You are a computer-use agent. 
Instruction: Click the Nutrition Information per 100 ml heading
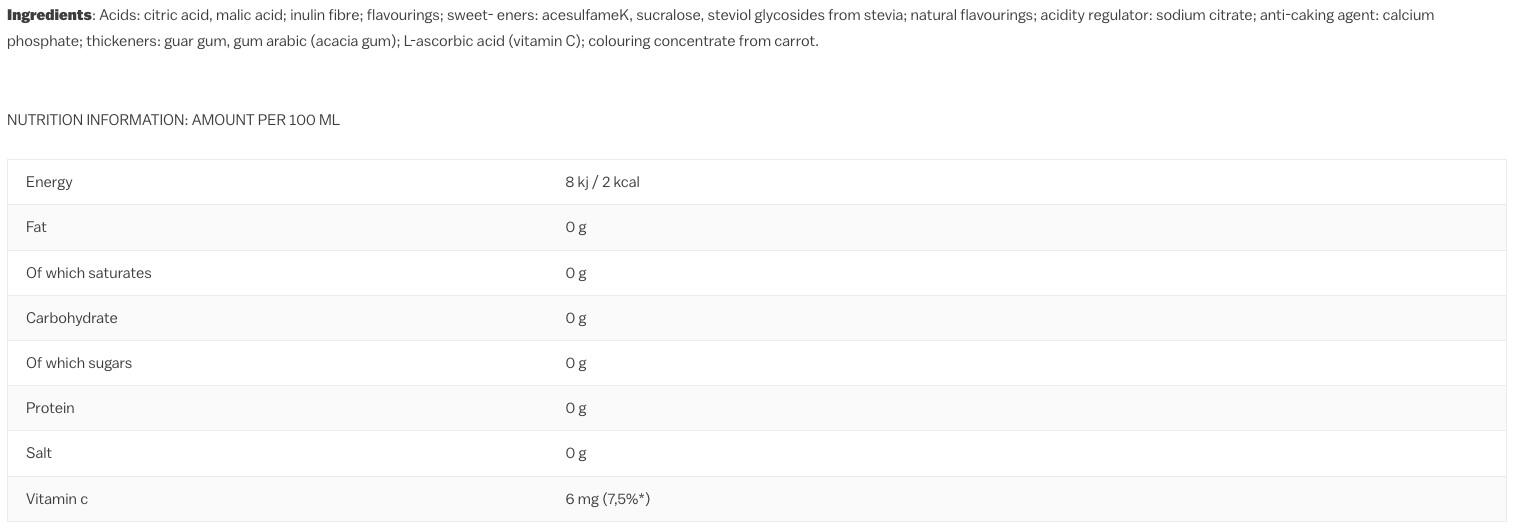173,120
